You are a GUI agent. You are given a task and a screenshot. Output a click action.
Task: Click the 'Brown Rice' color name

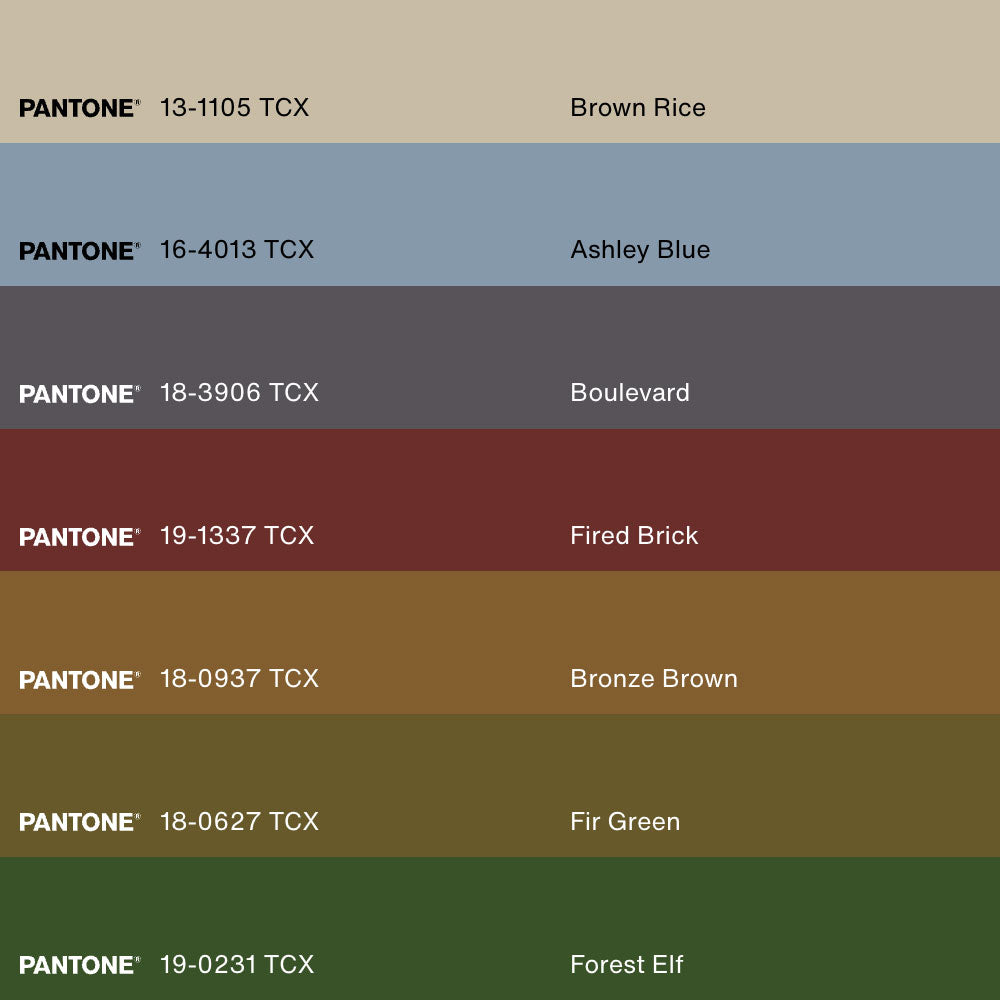coord(637,108)
